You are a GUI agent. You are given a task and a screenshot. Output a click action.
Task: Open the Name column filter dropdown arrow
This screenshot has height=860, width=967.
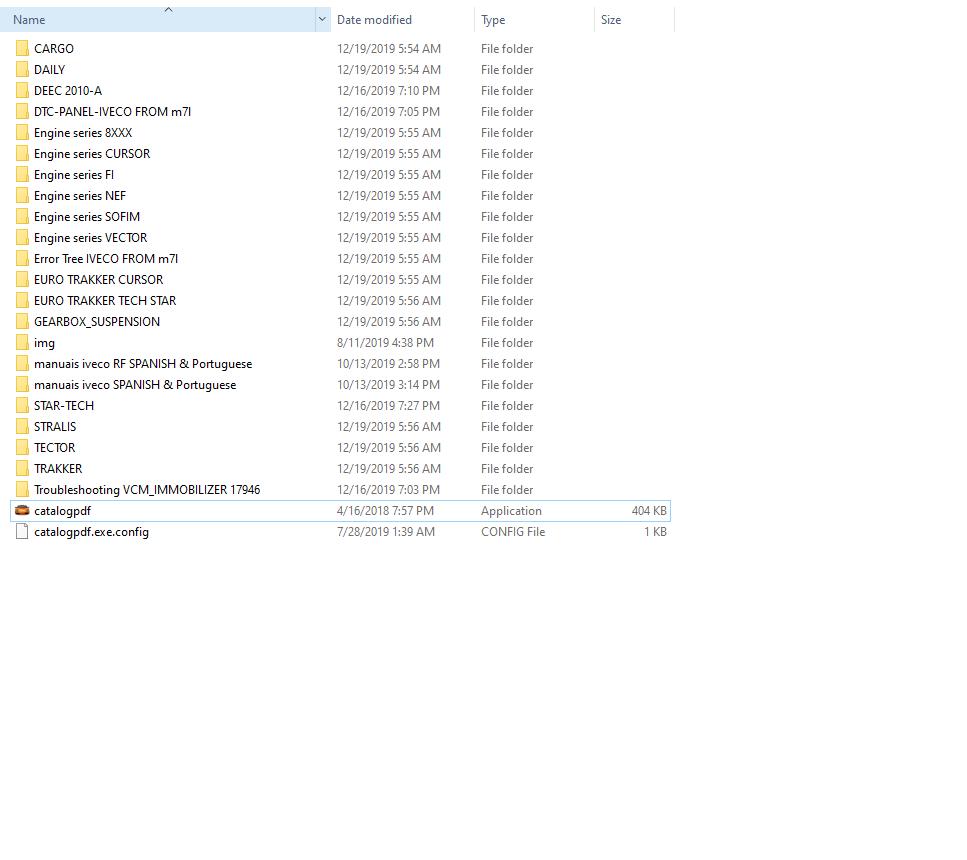322,19
